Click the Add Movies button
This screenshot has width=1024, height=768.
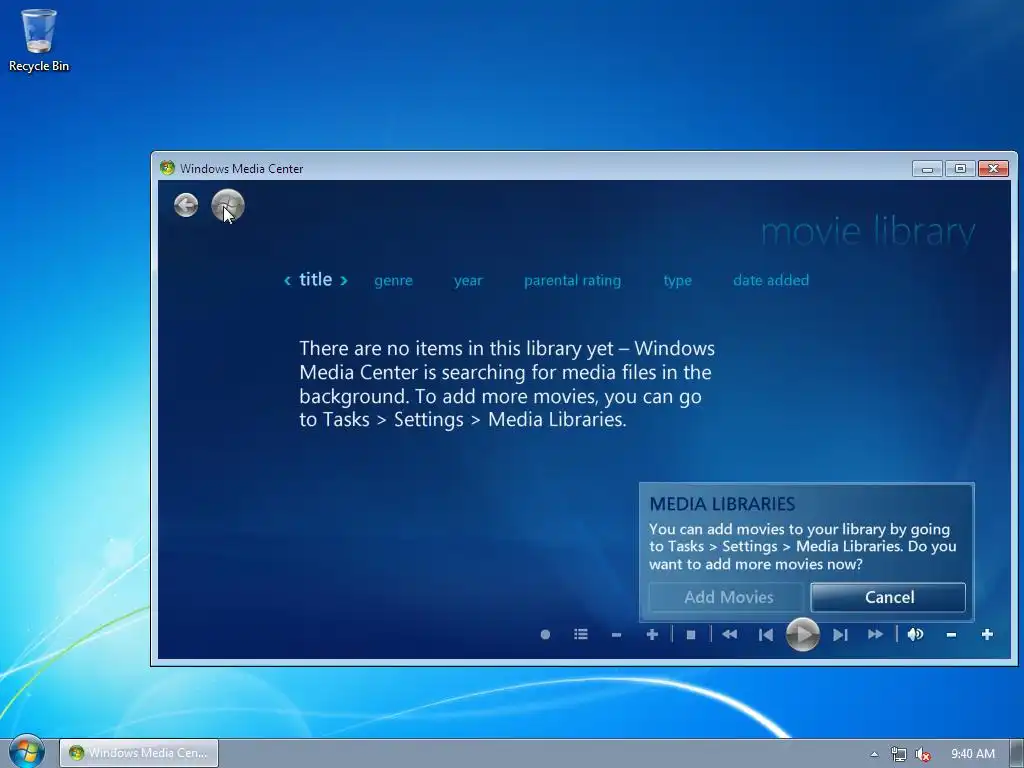tap(727, 597)
